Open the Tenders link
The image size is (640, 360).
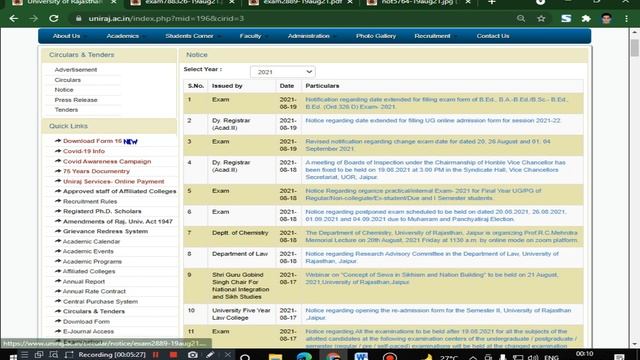tap(66, 110)
